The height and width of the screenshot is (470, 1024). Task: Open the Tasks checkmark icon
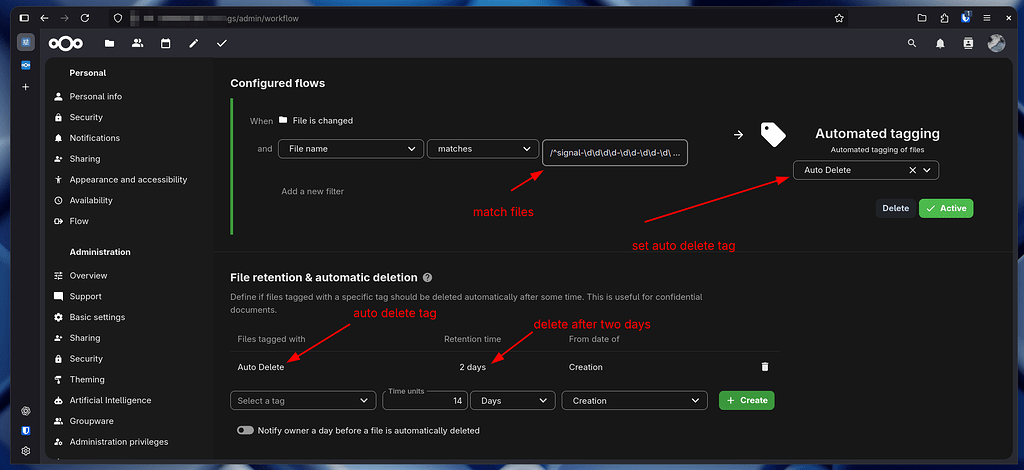[x=221, y=43]
